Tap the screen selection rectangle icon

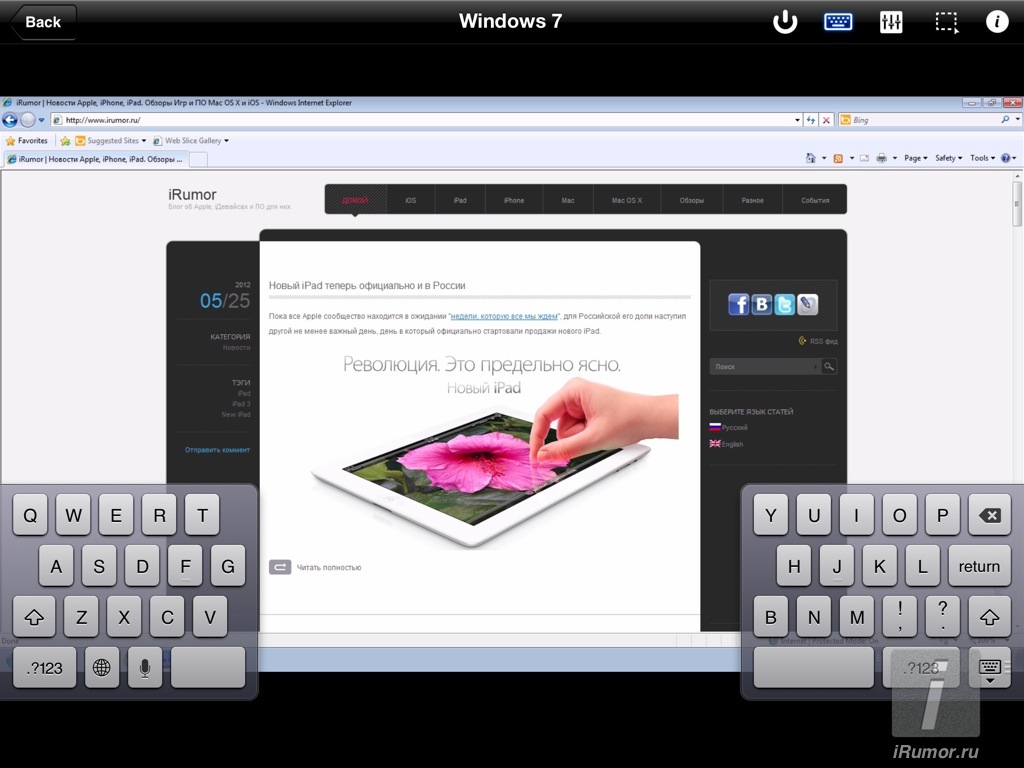point(946,22)
